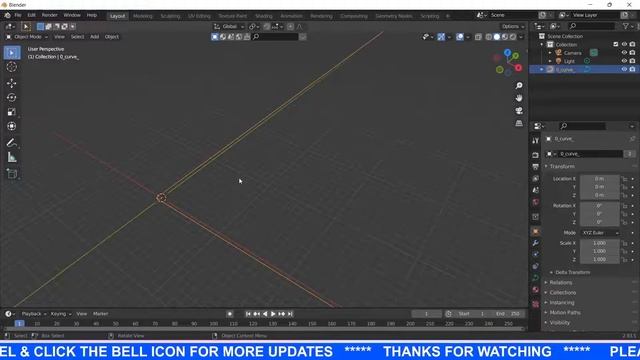Click the current frame number field
This screenshot has width=640, height=360.
click(427, 314)
